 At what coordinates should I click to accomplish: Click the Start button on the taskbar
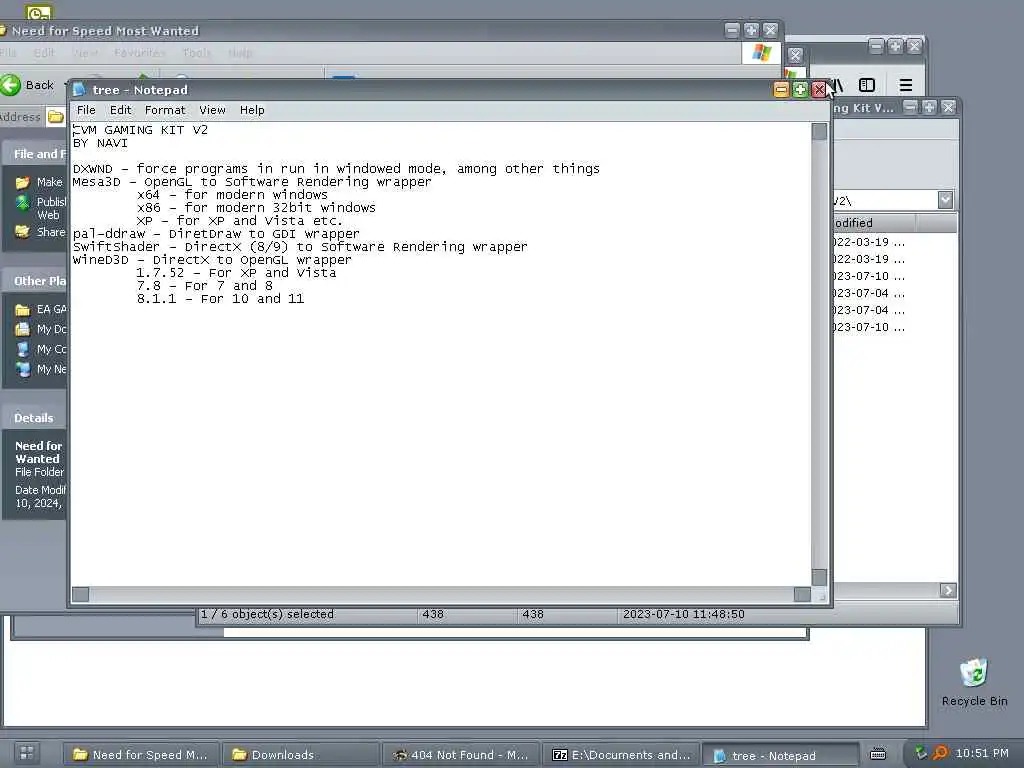(x=27, y=753)
